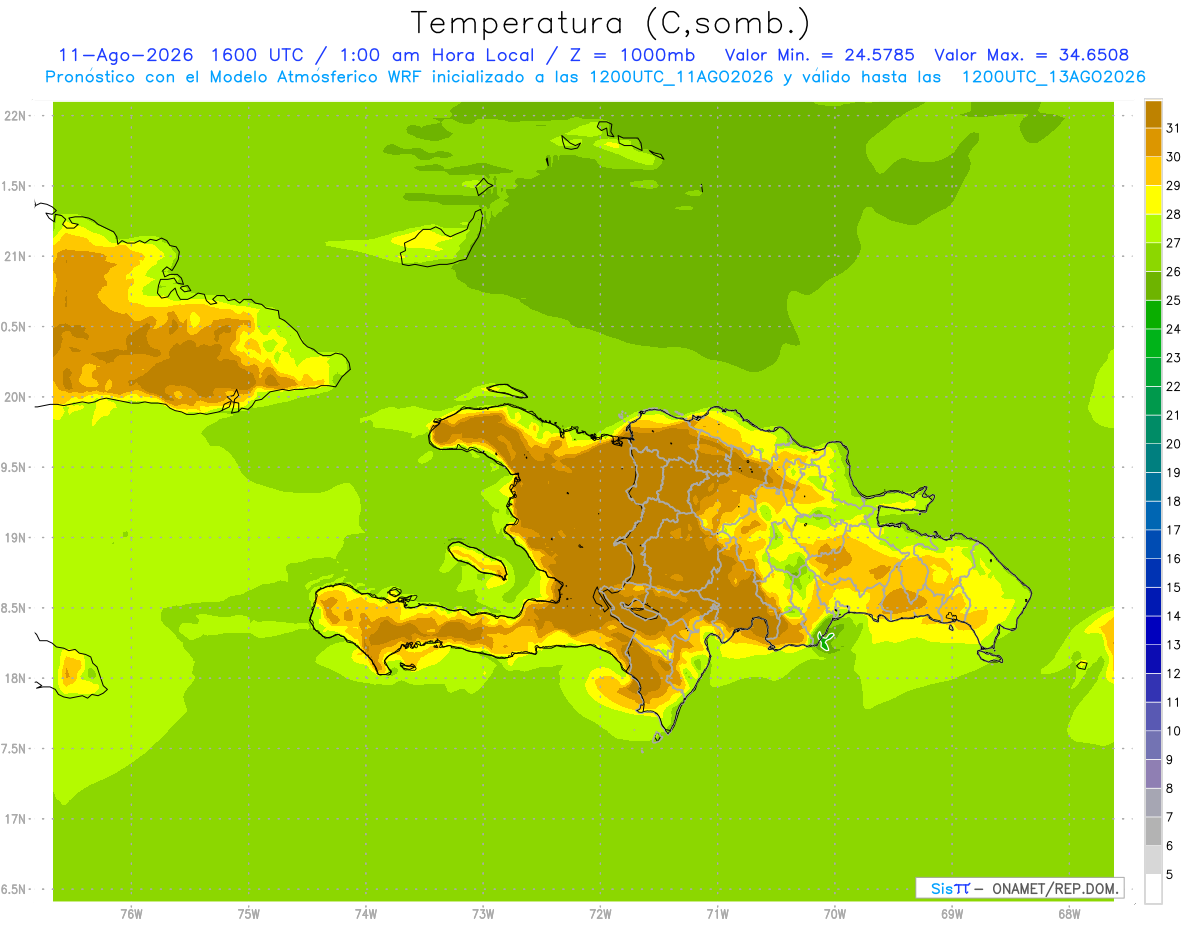The width and height of the screenshot is (1200, 927).
Task: Click the topmost dark-orange legend swatch above 31
Action: tap(1153, 114)
